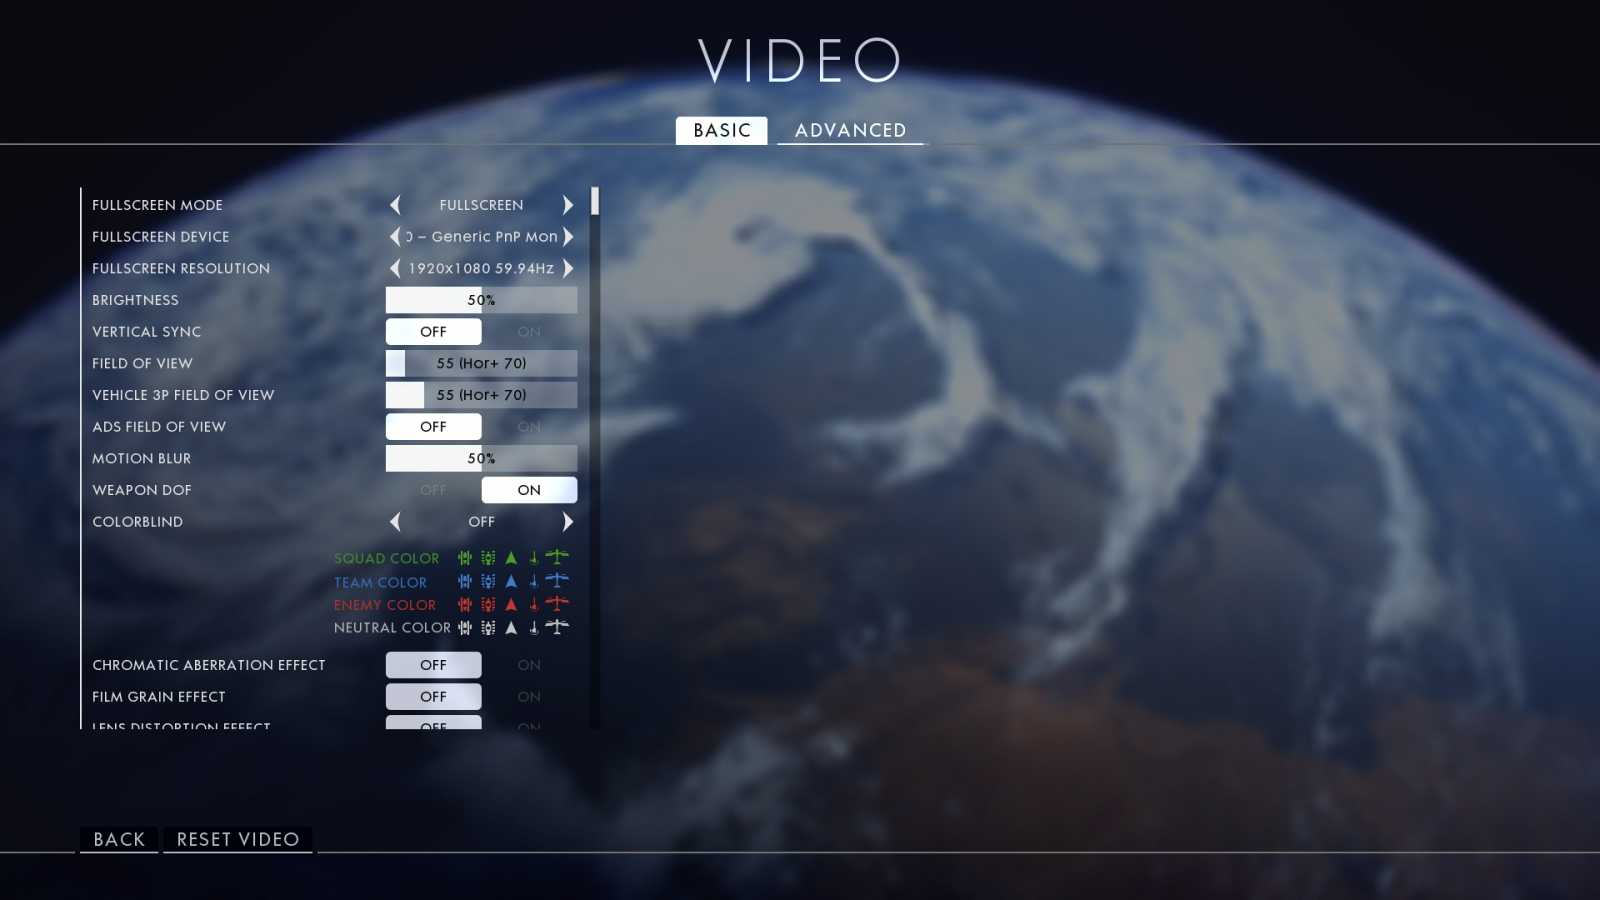Click the green squad soldier arrow icon

511,558
